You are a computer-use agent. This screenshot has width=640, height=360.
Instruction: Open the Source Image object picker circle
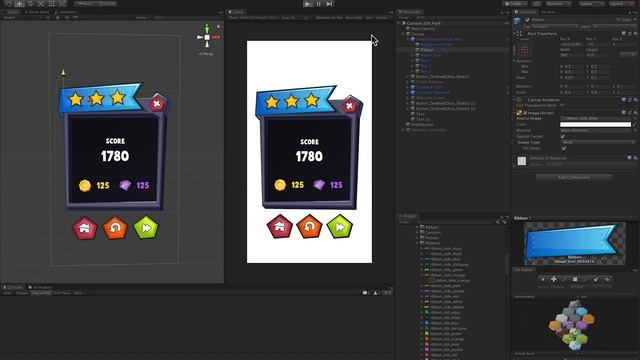click(635, 118)
